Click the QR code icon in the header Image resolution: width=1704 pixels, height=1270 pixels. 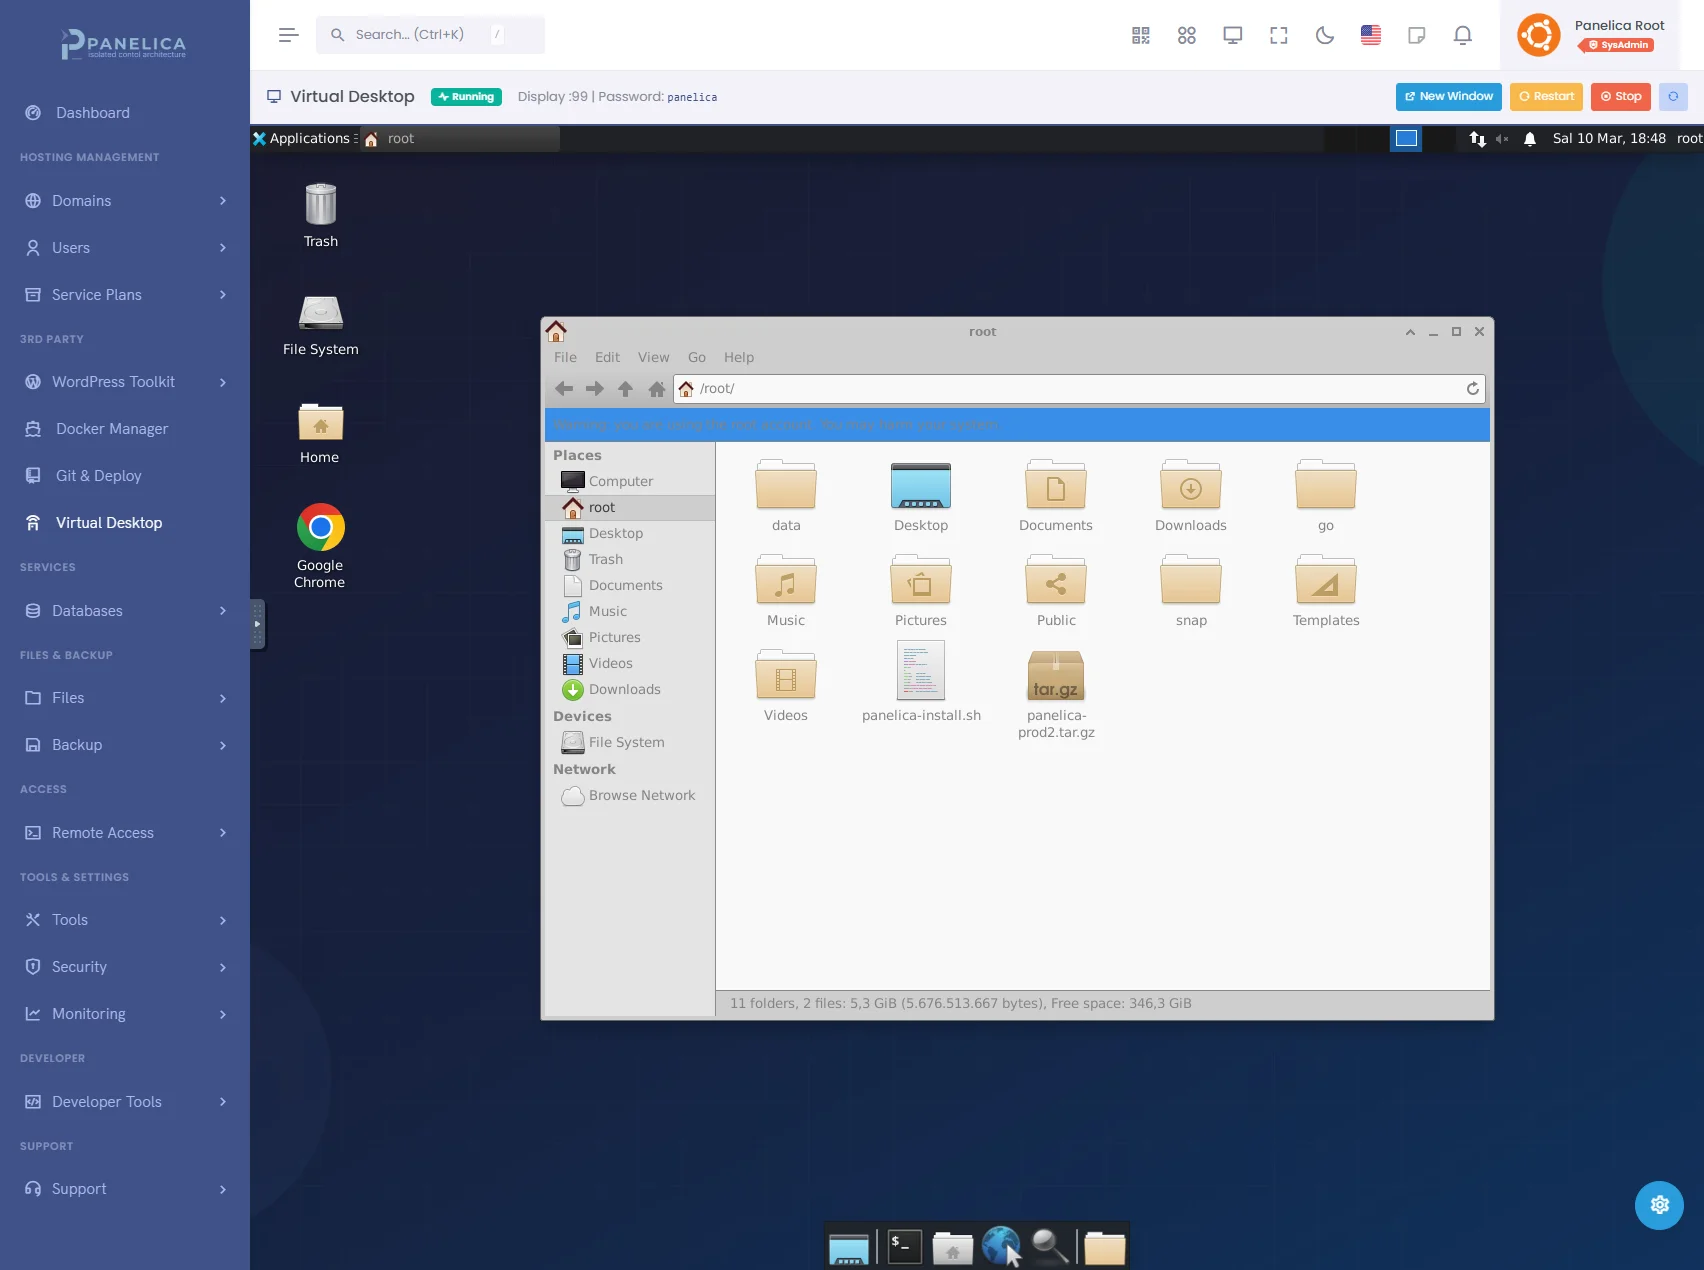click(x=1139, y=35)
